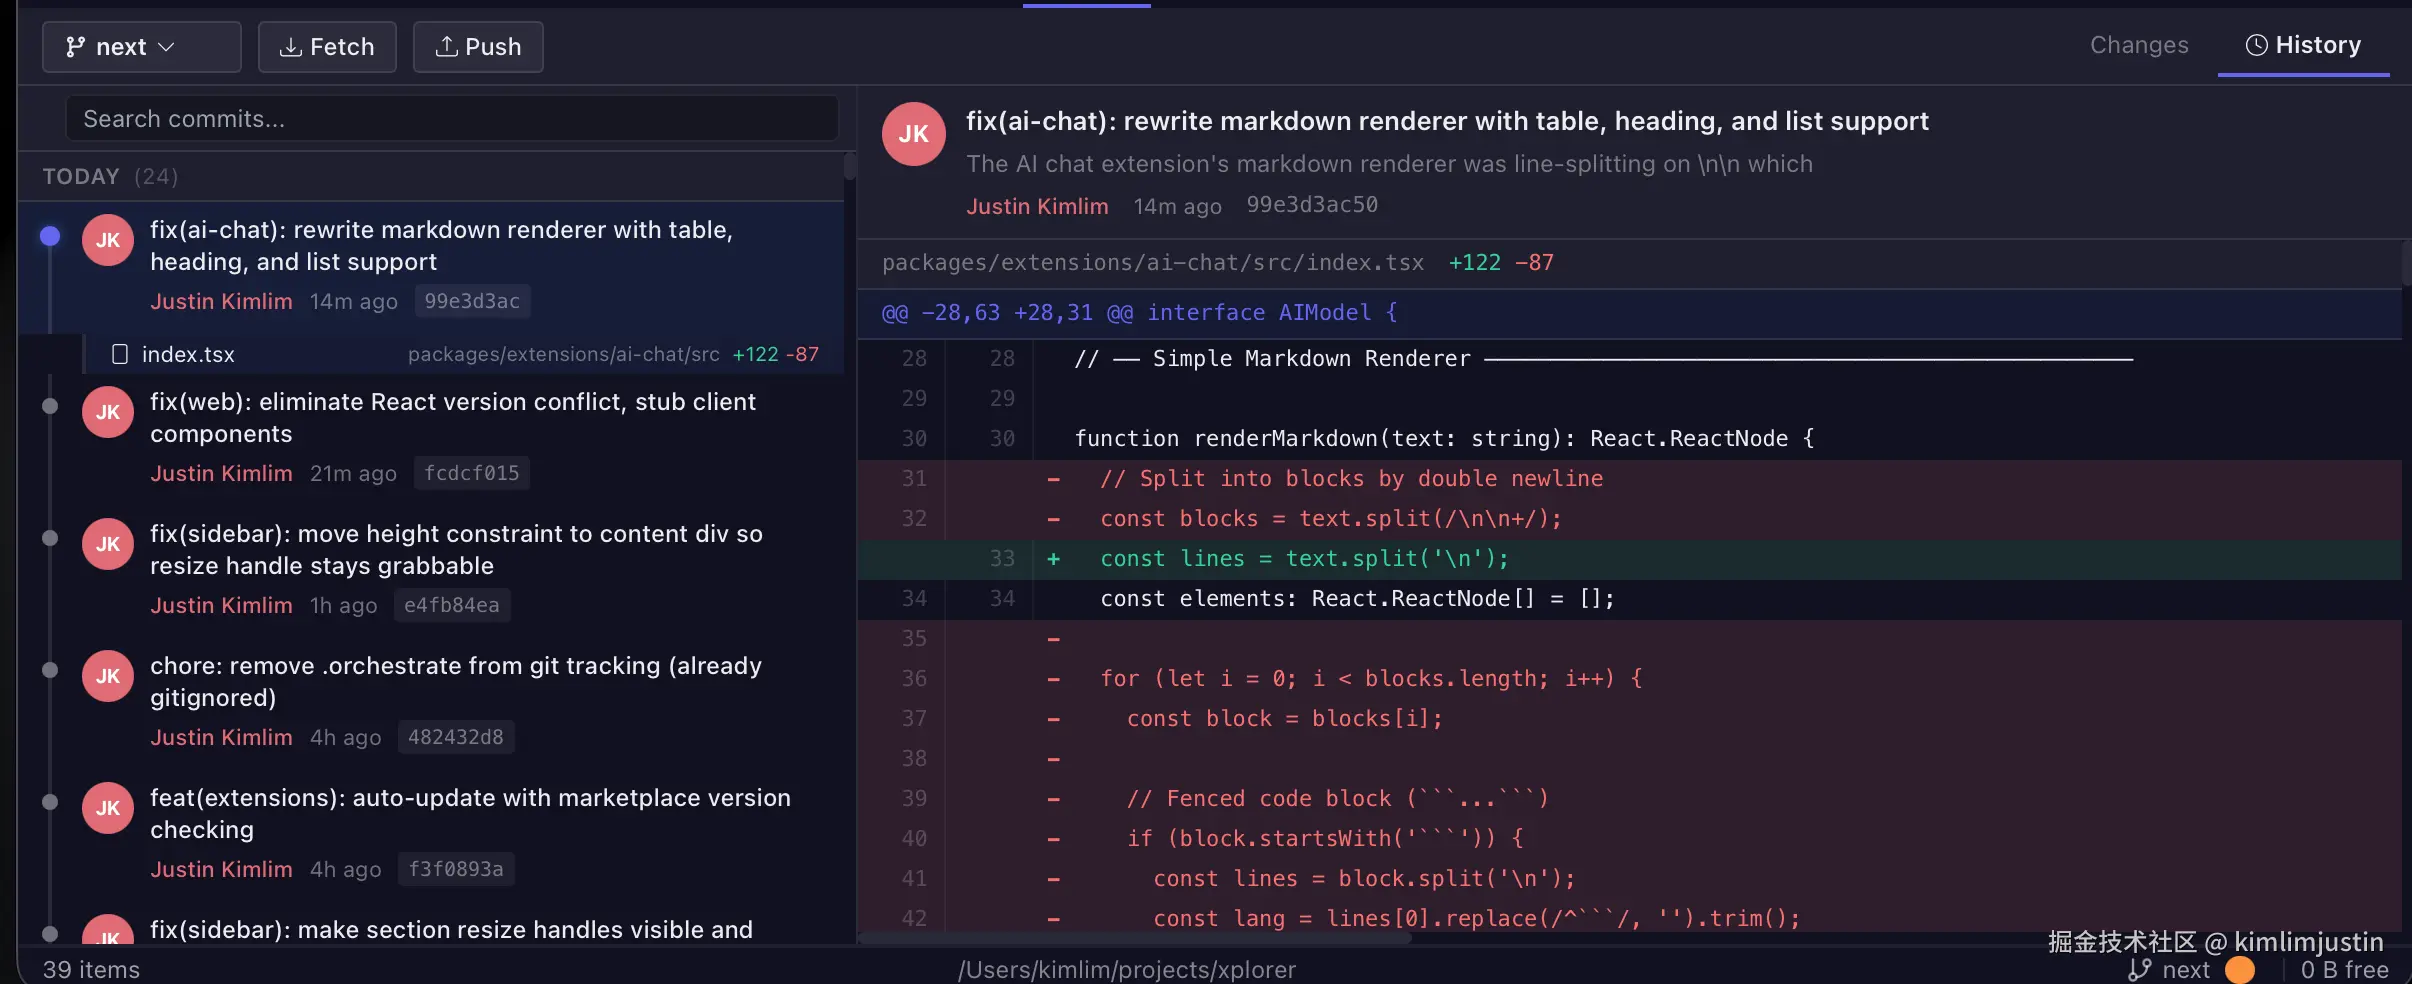
Task: Click the index.tsx file icon
Action: pos(120,354)
